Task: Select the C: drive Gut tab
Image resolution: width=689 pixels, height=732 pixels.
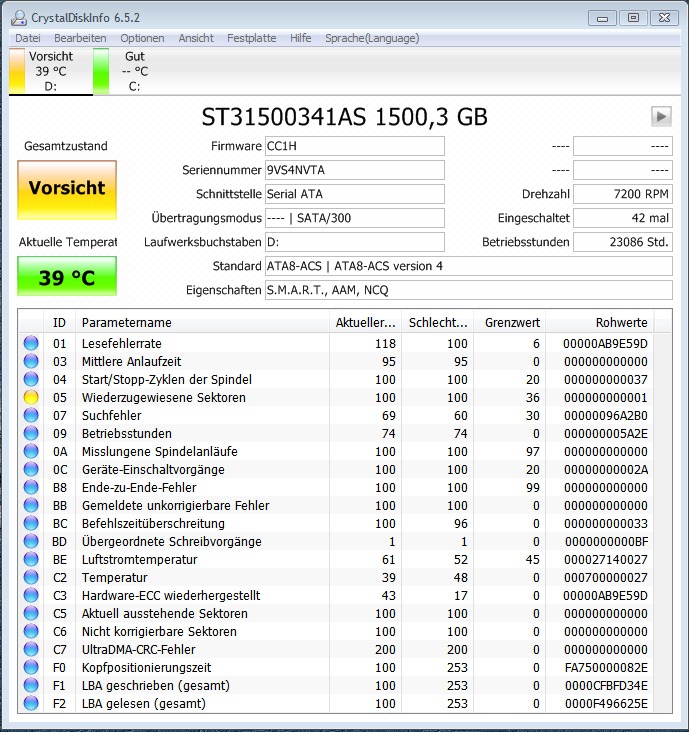Action: click(x=134, y=71)
